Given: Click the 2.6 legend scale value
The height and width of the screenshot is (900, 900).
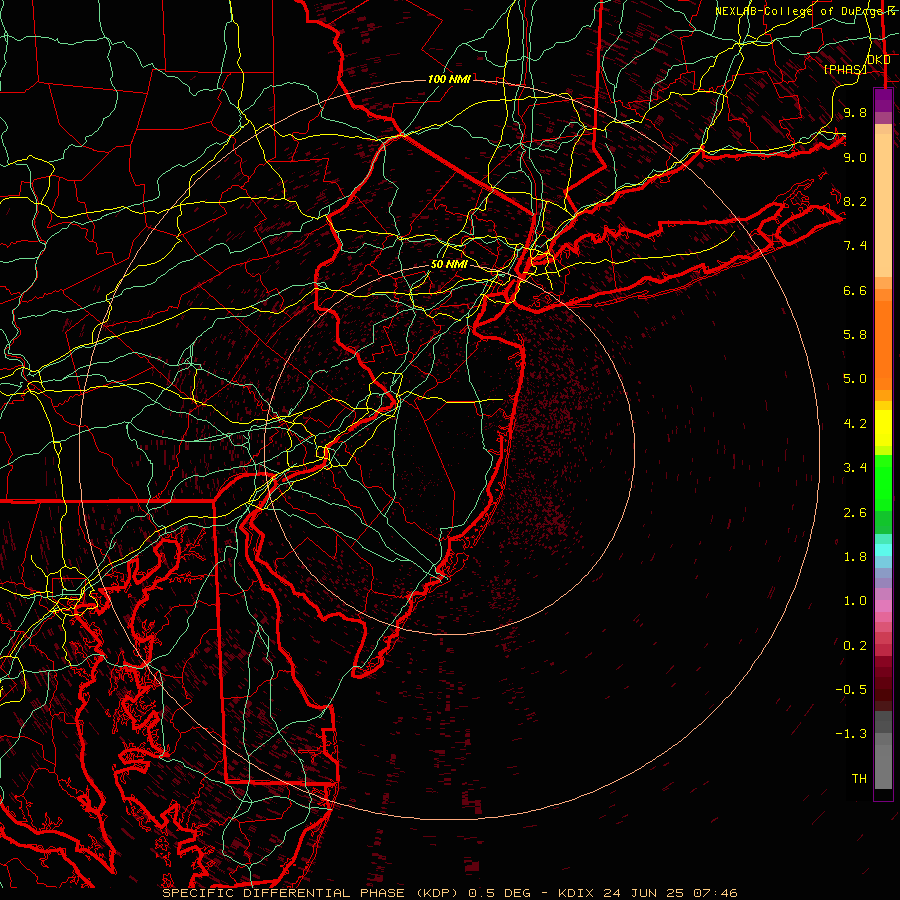Looking at the screenshot, I should click(855, 513).
